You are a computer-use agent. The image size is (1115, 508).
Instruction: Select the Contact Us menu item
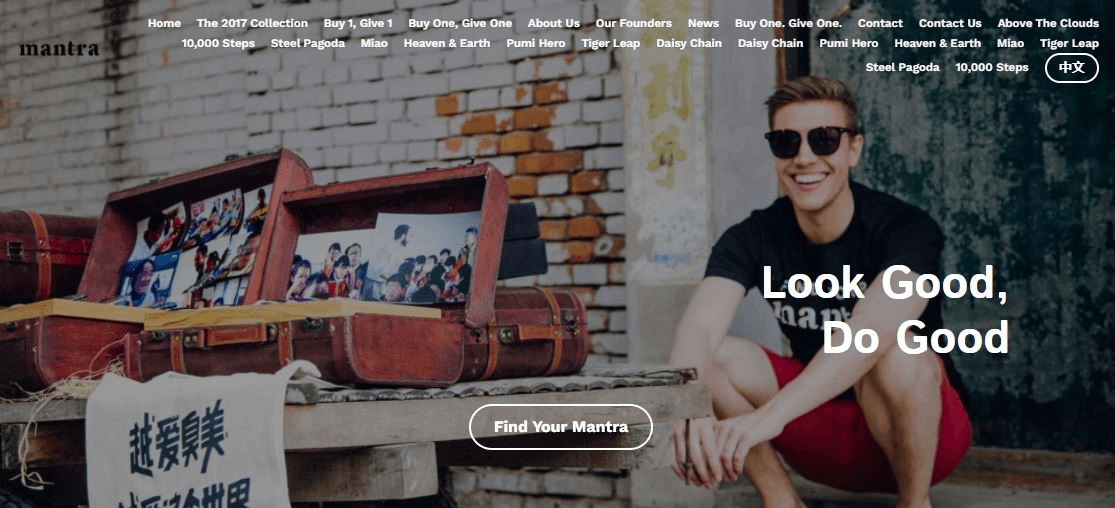click(950, 23)
